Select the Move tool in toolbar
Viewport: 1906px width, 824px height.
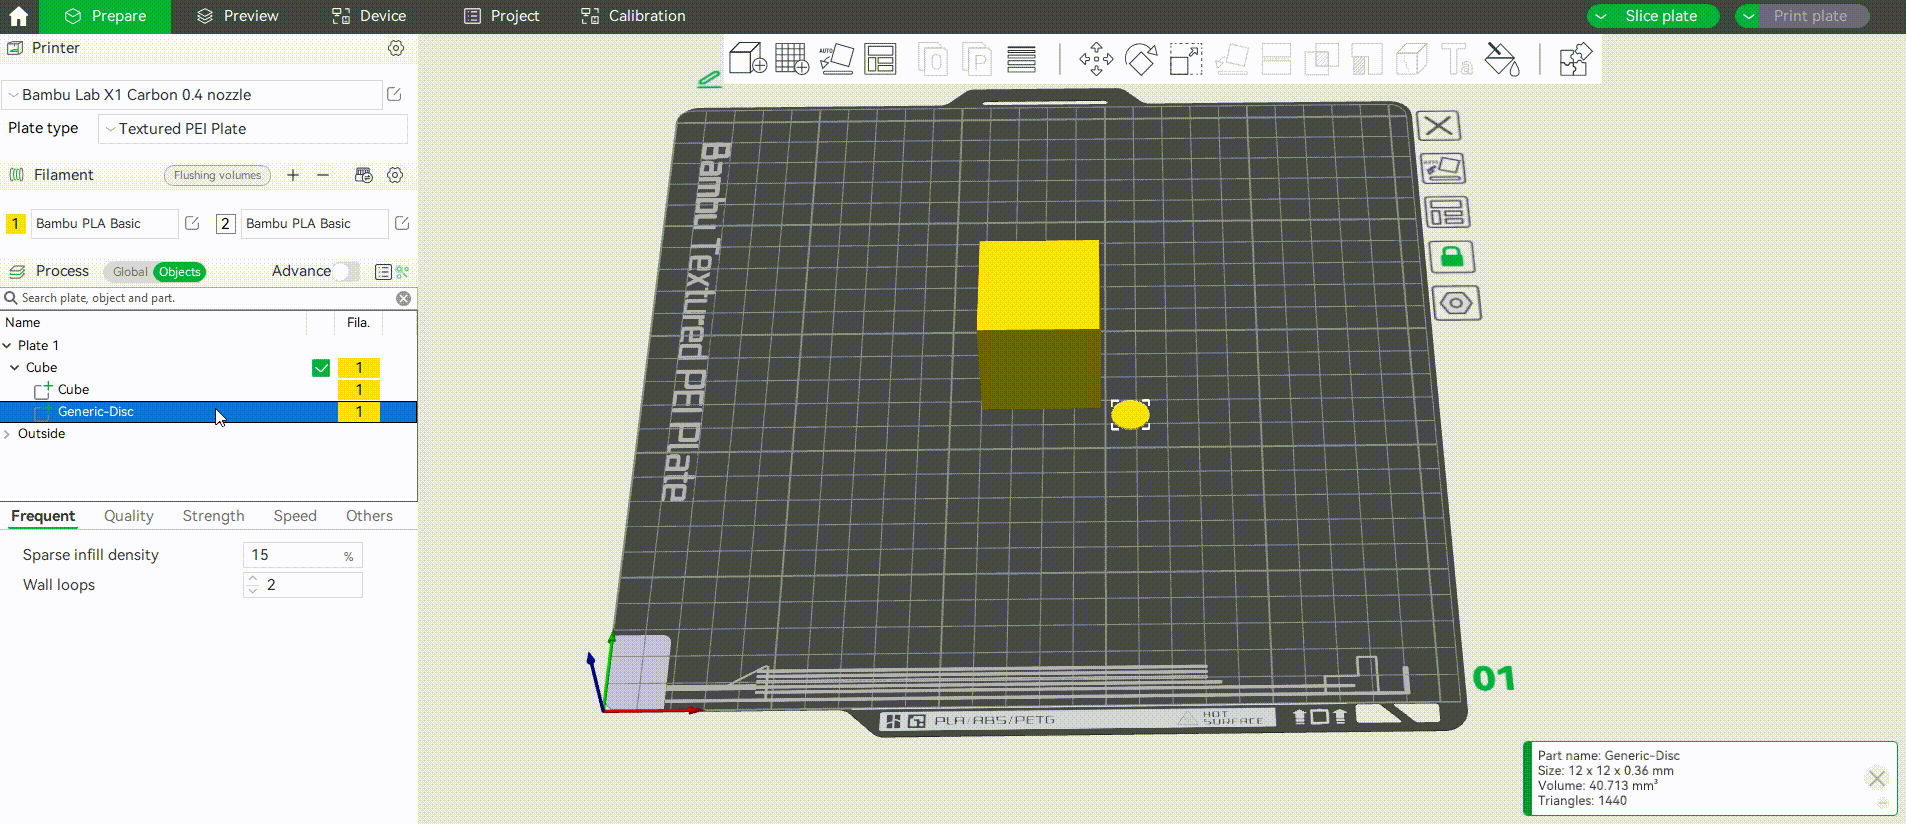(x=1096, y=59)
